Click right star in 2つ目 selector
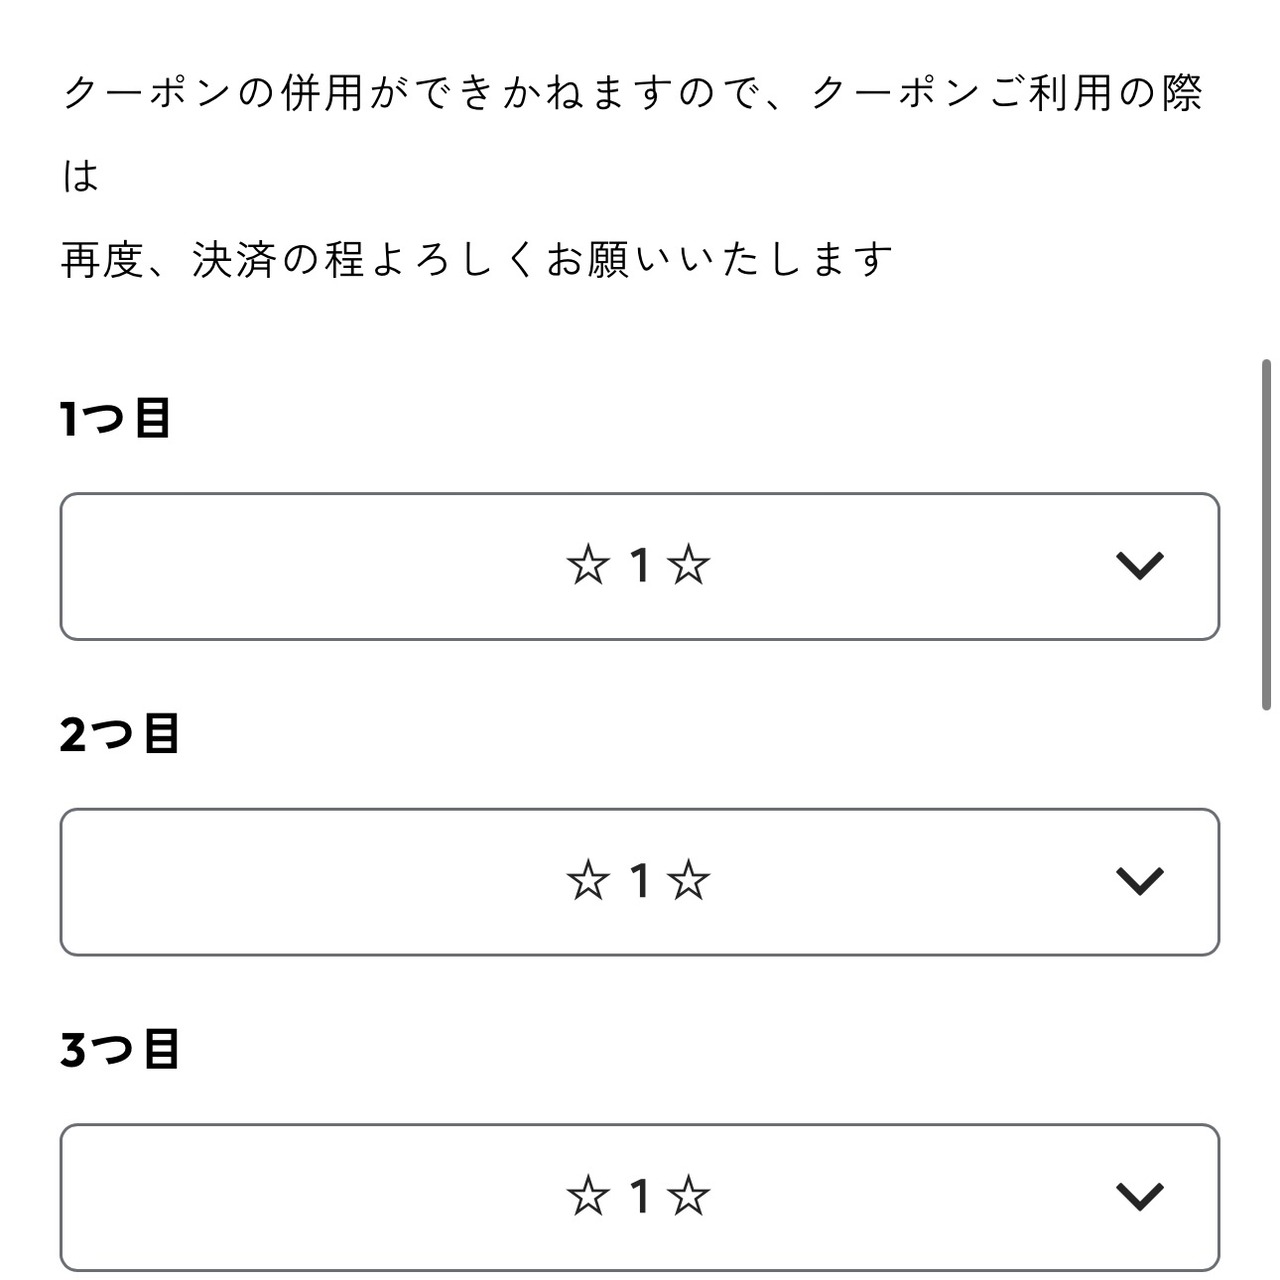The image size is (1280, 1280). point(689,881)
